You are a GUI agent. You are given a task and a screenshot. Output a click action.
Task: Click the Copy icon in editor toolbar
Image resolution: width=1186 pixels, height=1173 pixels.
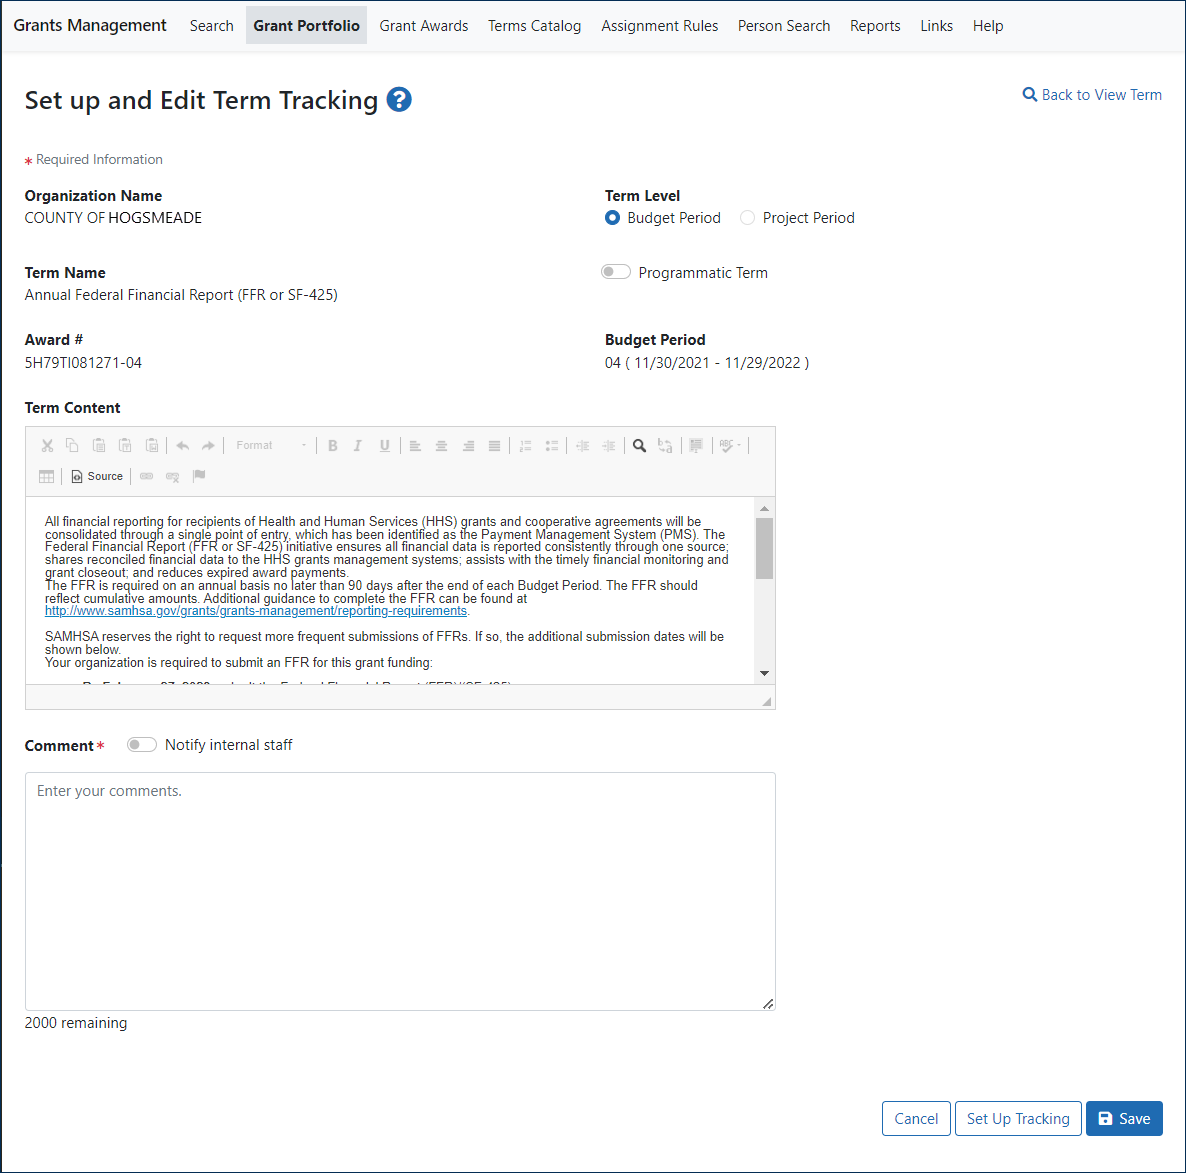point(73,445)
